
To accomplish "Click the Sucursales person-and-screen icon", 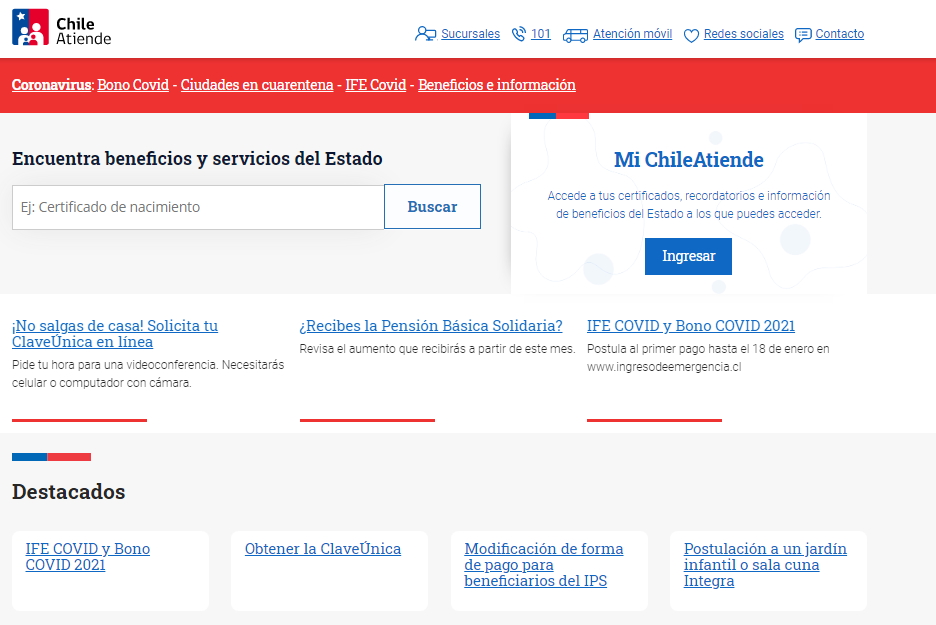I will pyautogui.click(x=426, y=34).
